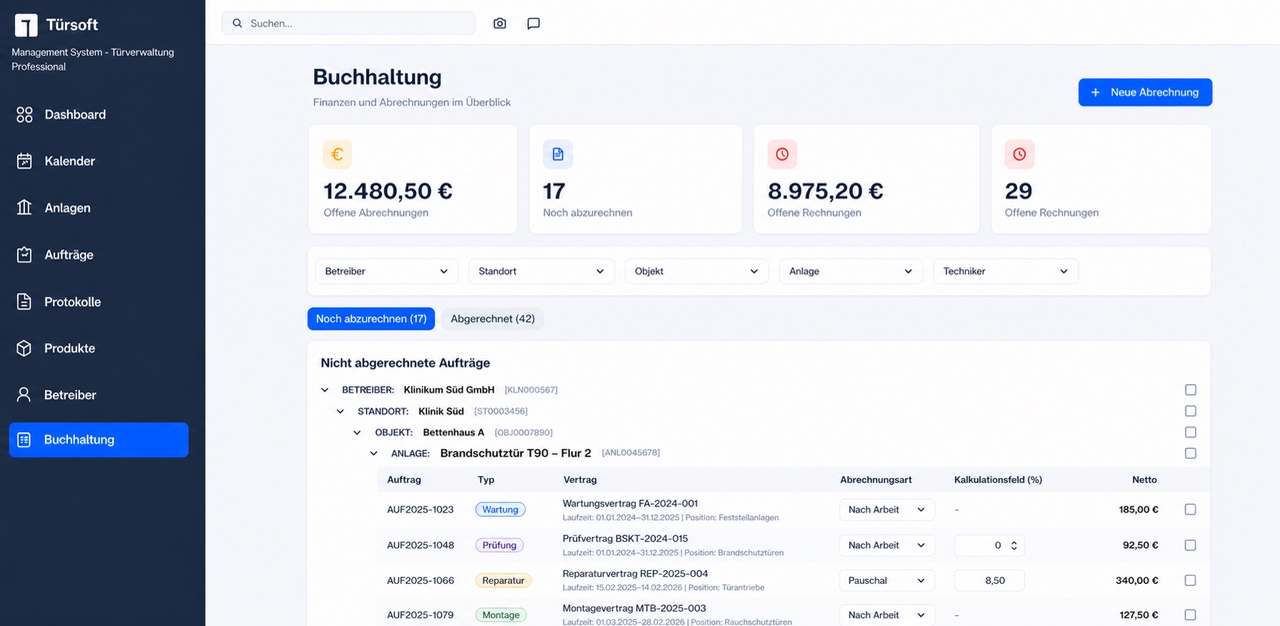Viewport: 1280px width, 626px height.
Task: Click the Wartung type badge
Action: 500,509
